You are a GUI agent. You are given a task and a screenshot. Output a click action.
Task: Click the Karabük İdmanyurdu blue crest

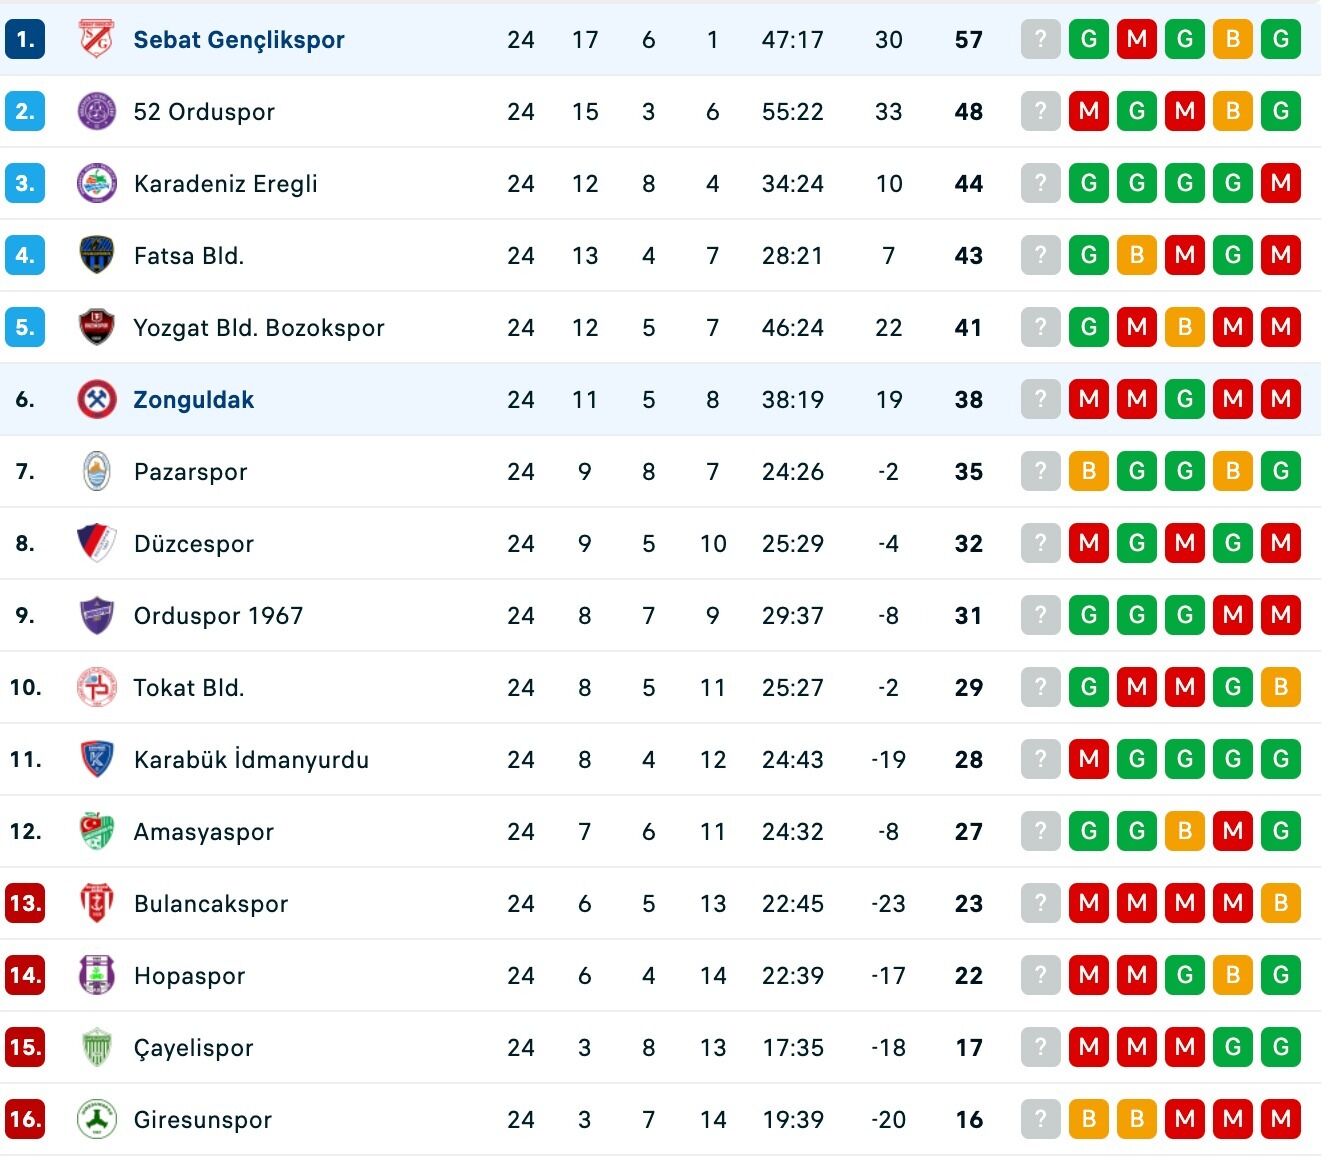click(97, 759)
